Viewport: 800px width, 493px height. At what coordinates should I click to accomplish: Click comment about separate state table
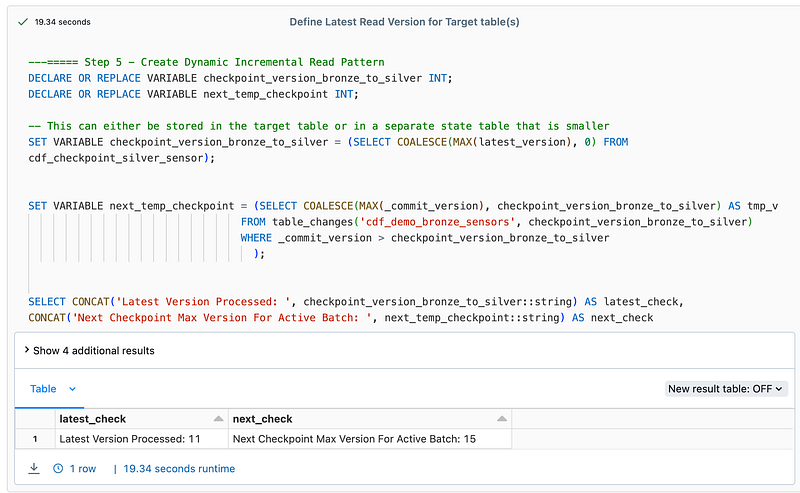[319, 126]
